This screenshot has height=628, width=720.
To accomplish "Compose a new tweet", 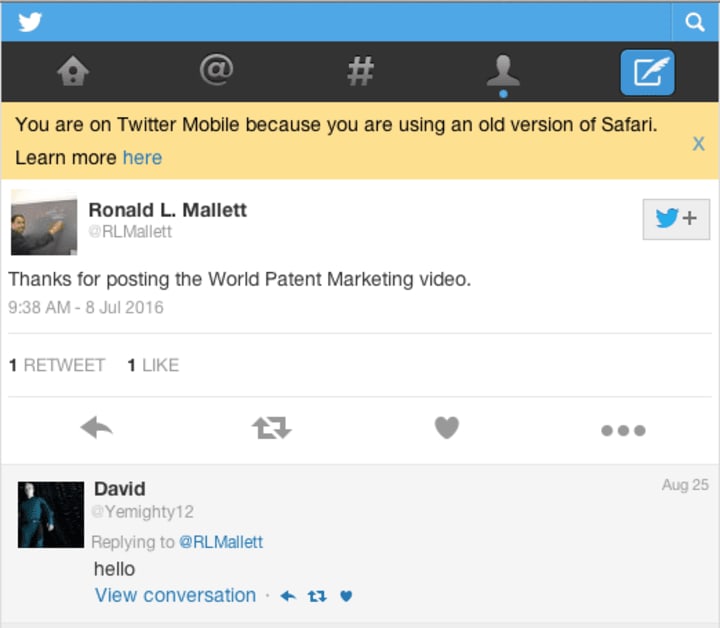I will point(647,72).
